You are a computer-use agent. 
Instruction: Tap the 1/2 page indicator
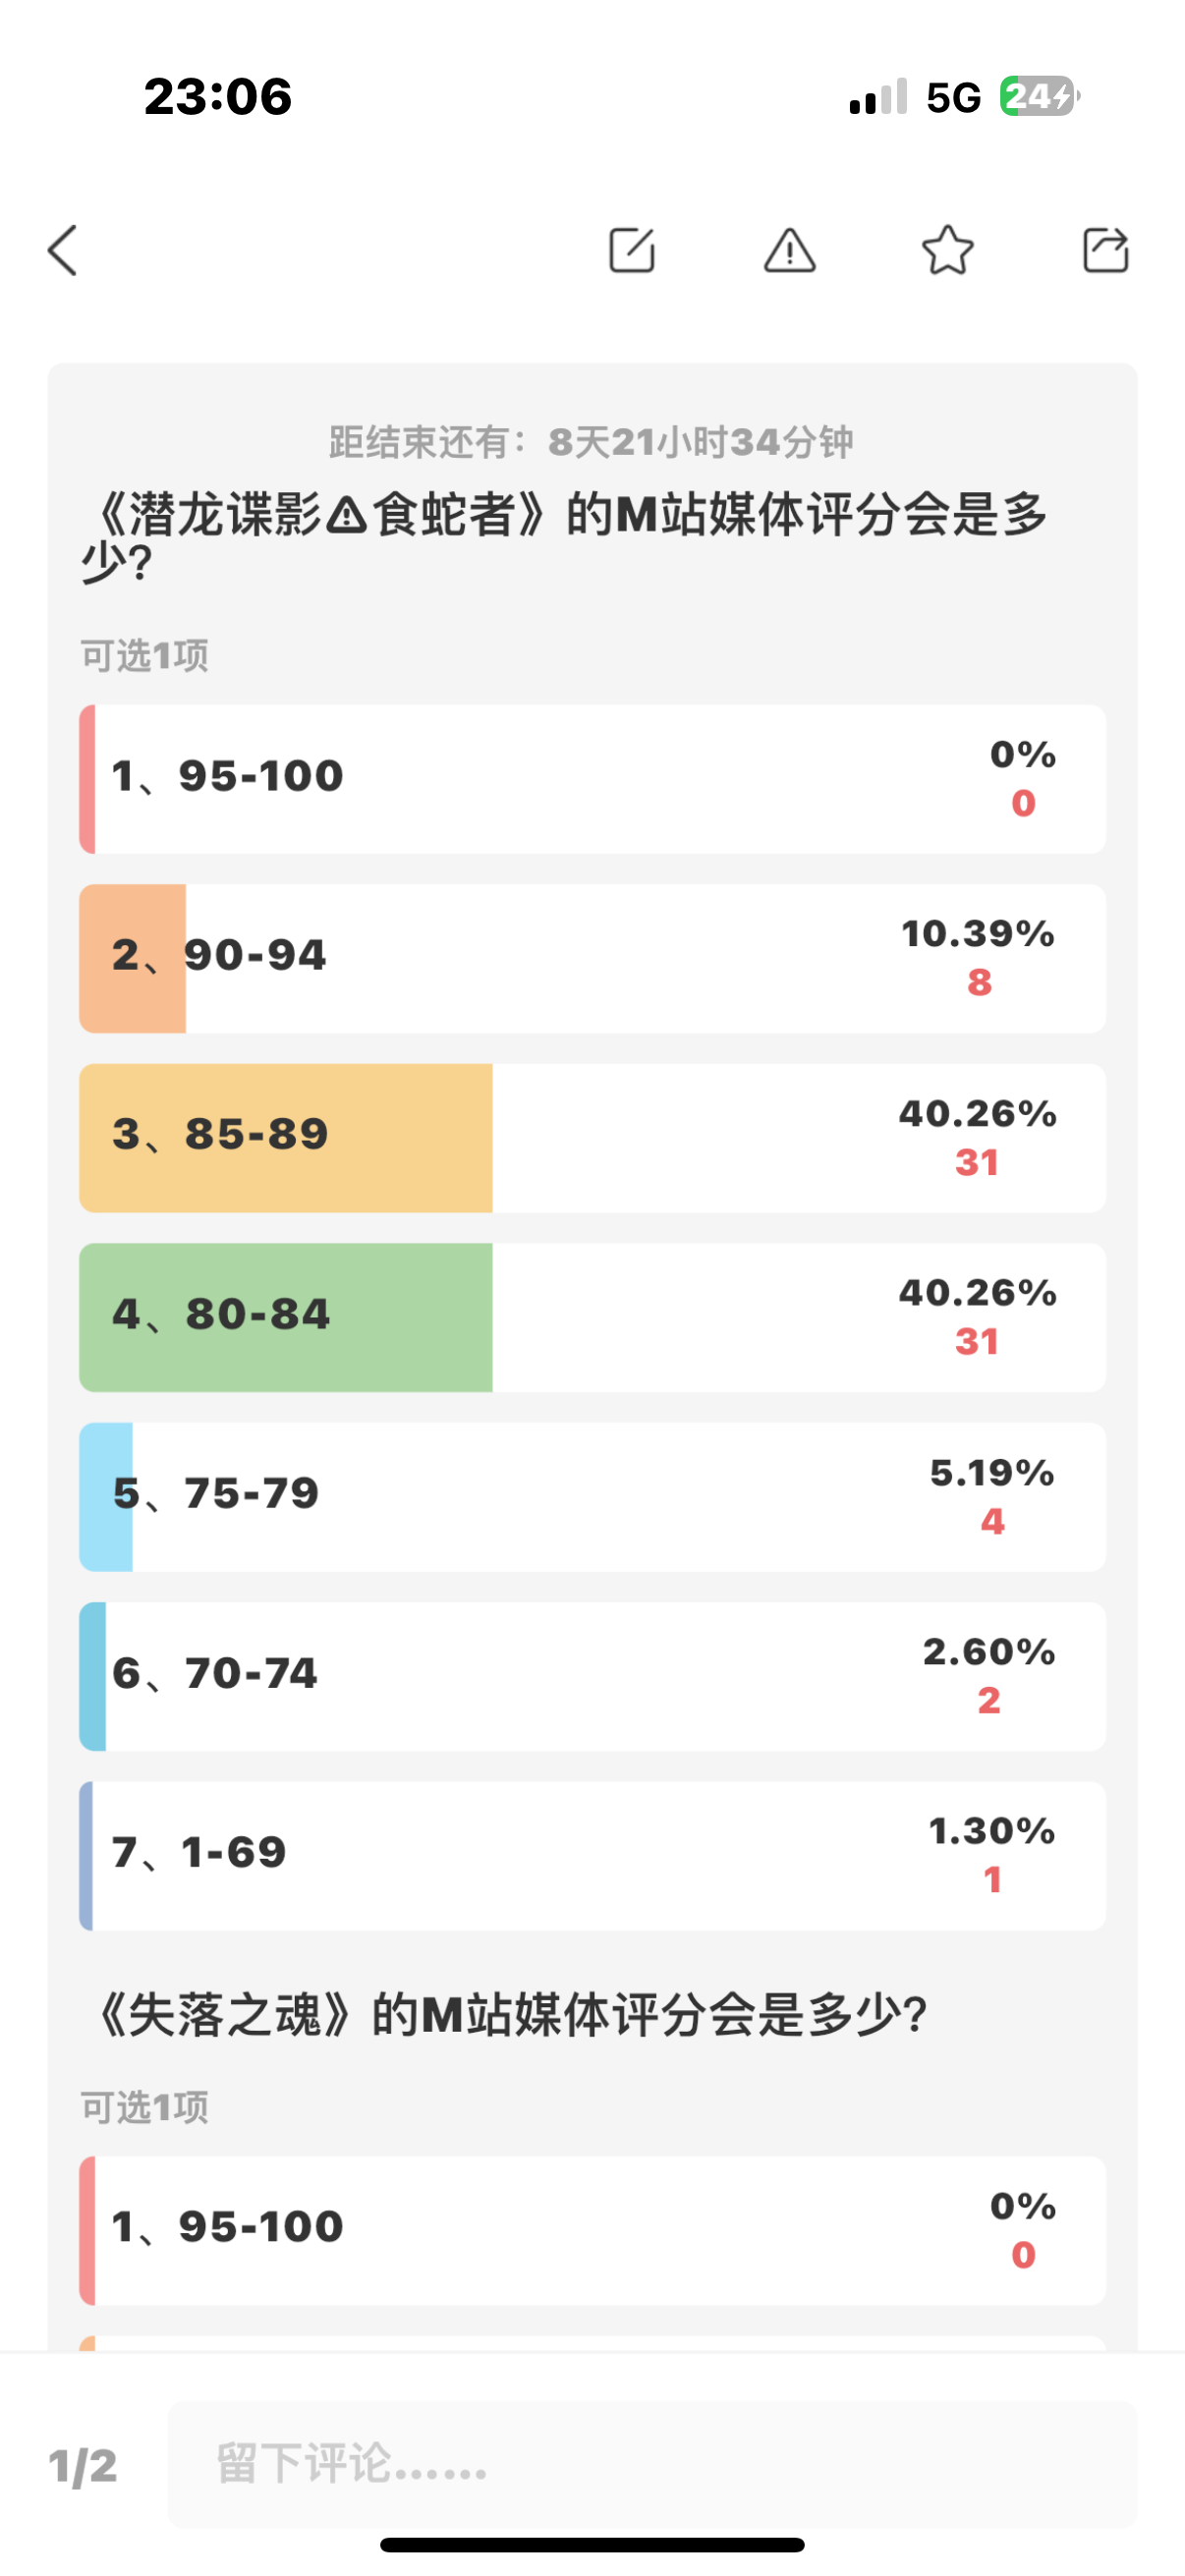coord(83,2466)
